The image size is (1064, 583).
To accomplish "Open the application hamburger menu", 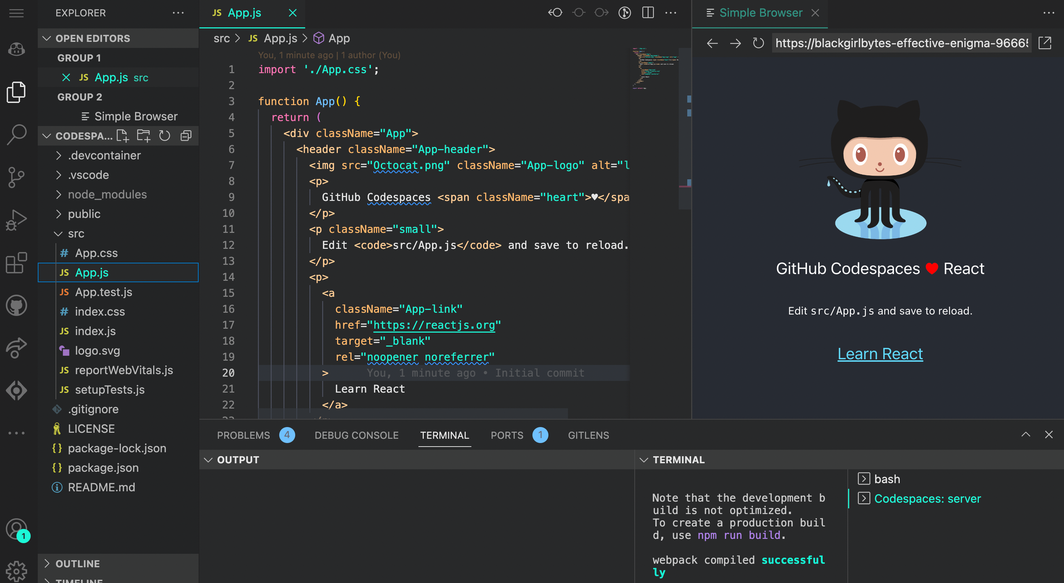I will tap(16, 13).
